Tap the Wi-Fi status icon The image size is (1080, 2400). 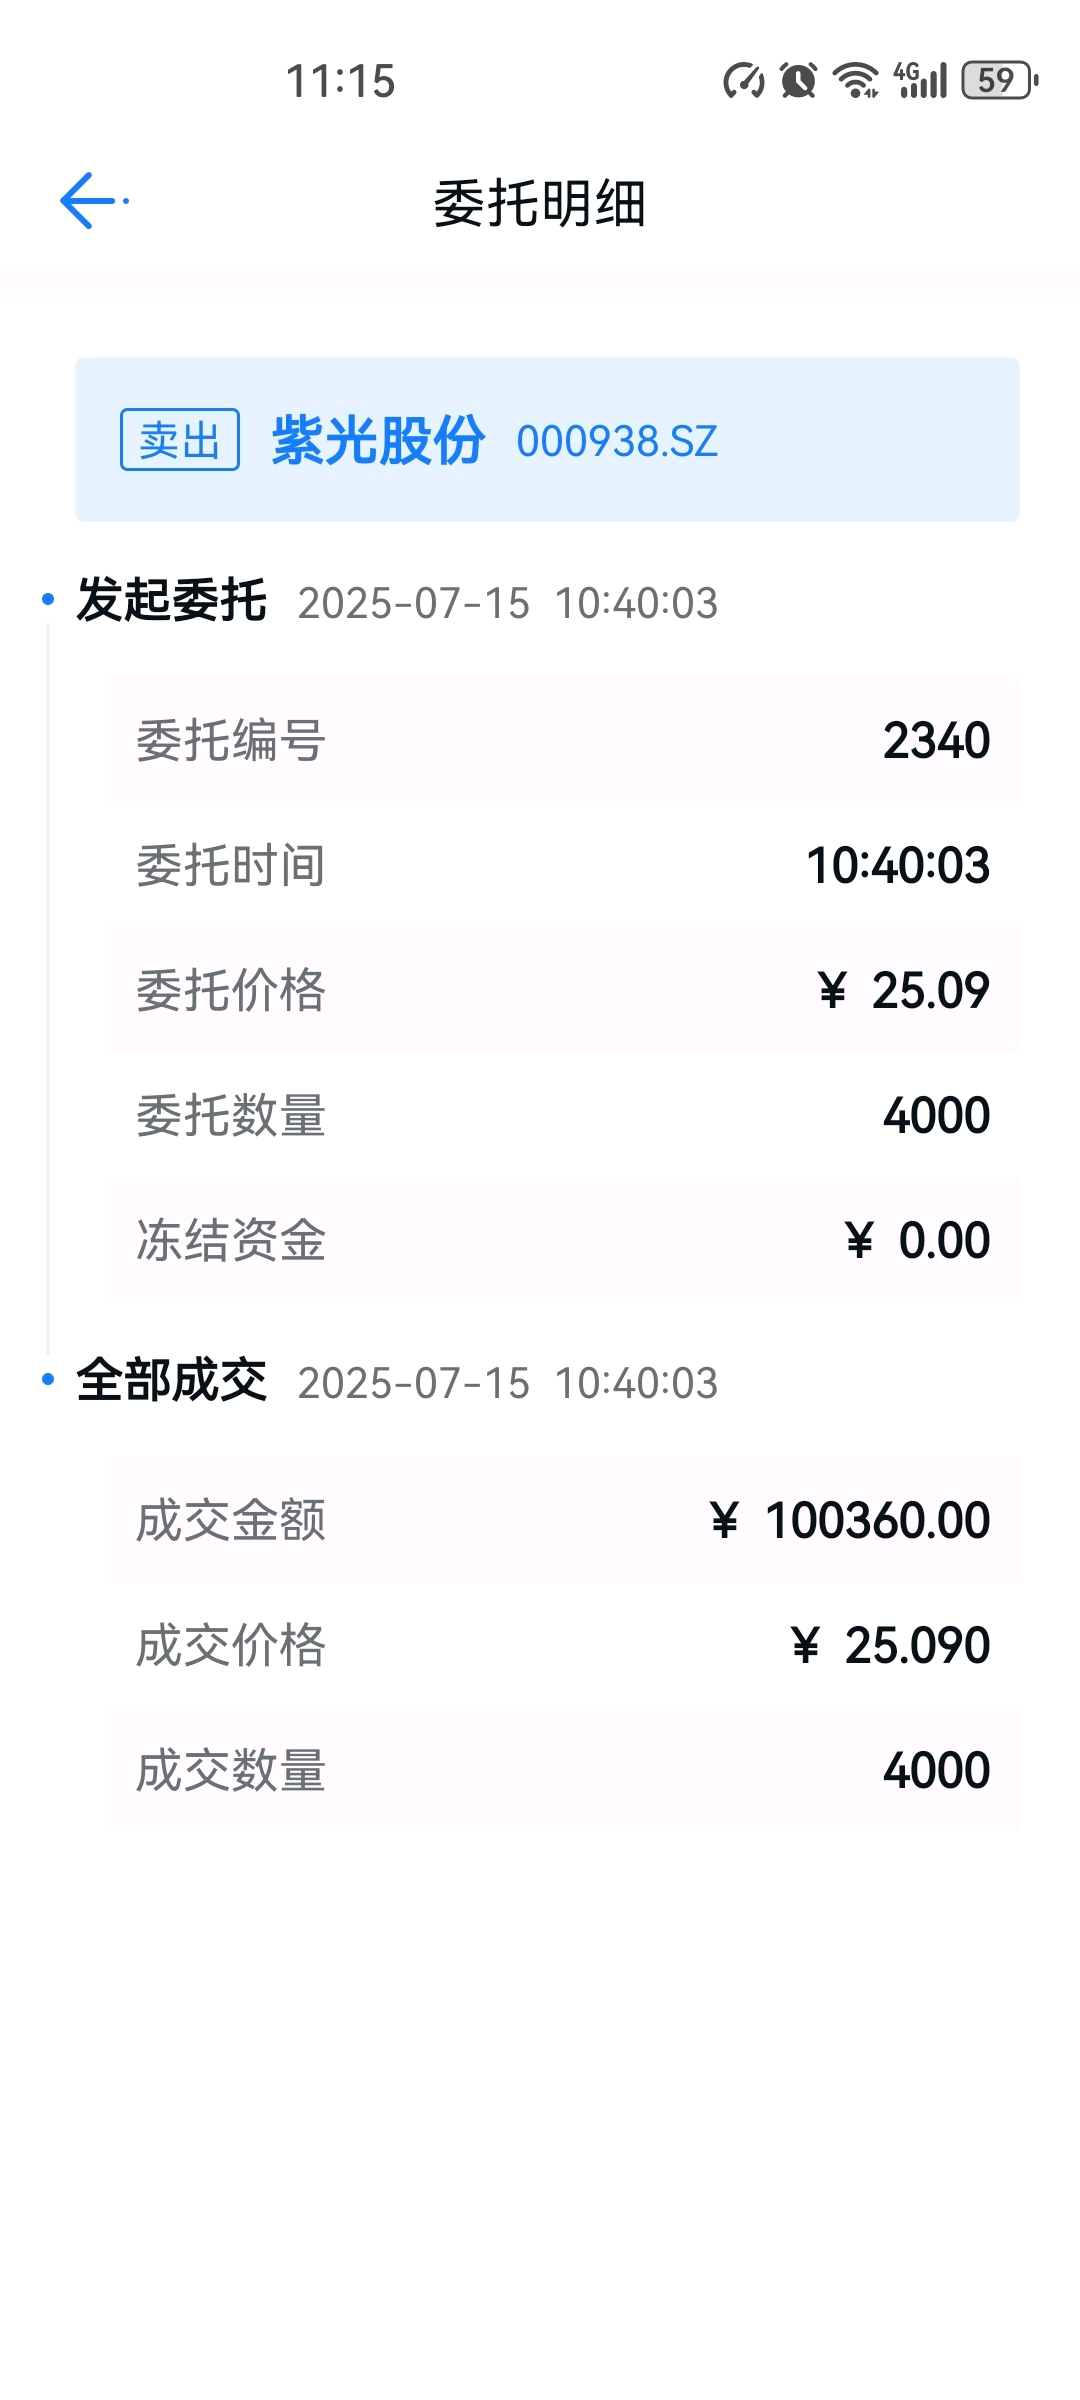click(857, 81)
